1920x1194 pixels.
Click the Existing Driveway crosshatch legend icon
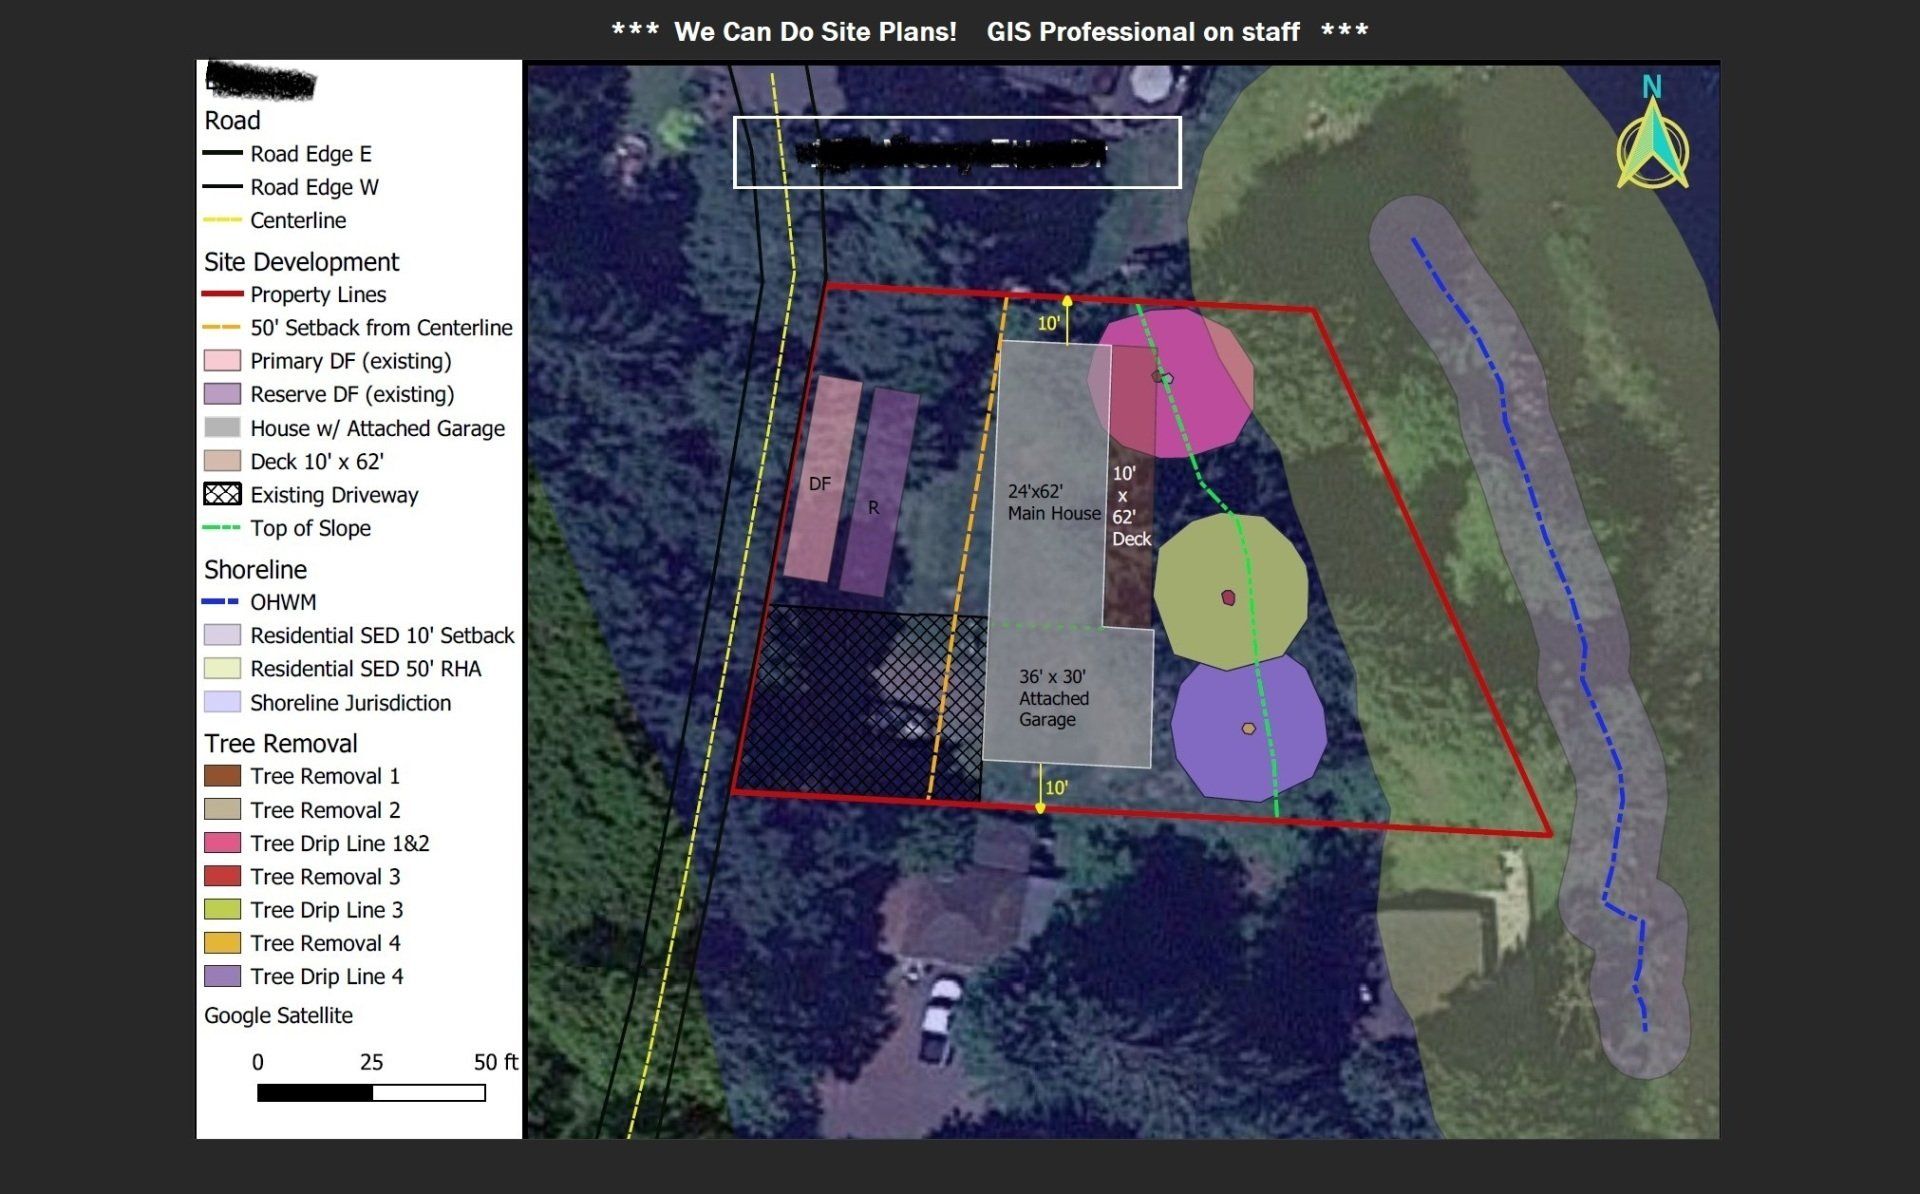point(222,494)
